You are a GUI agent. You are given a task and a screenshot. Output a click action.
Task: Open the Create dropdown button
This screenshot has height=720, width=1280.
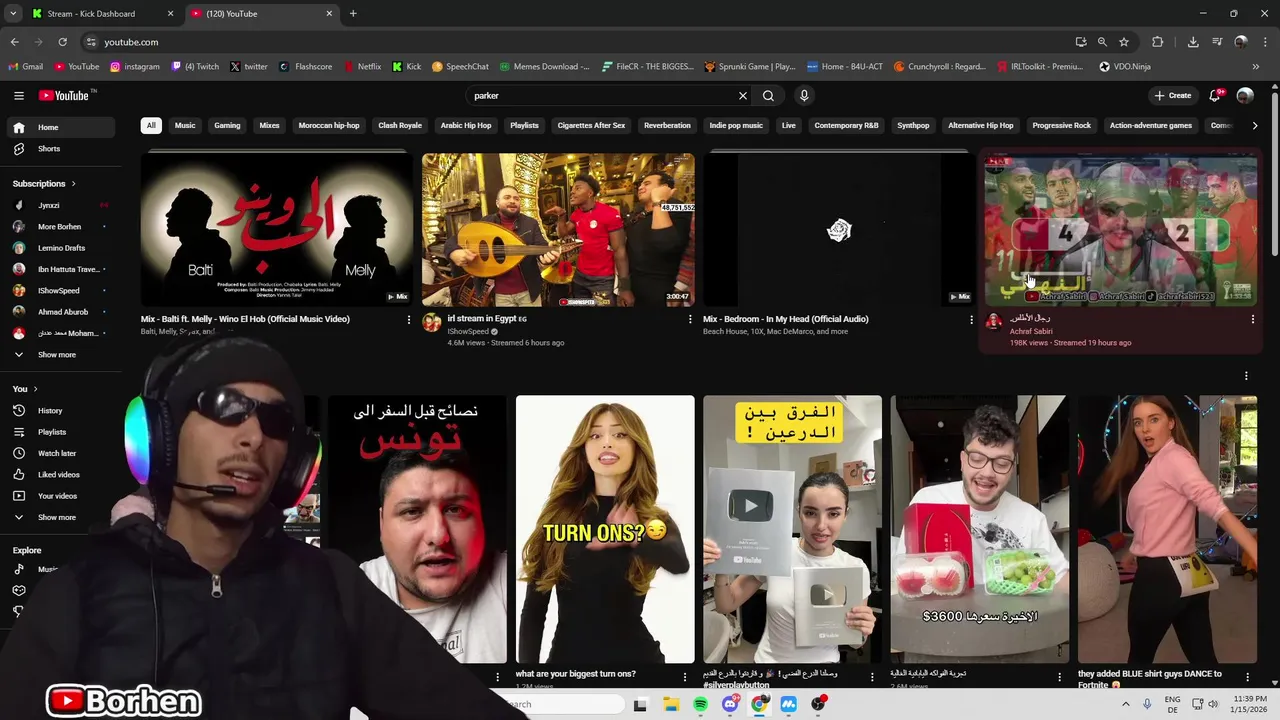click(x=1173, y=96)
